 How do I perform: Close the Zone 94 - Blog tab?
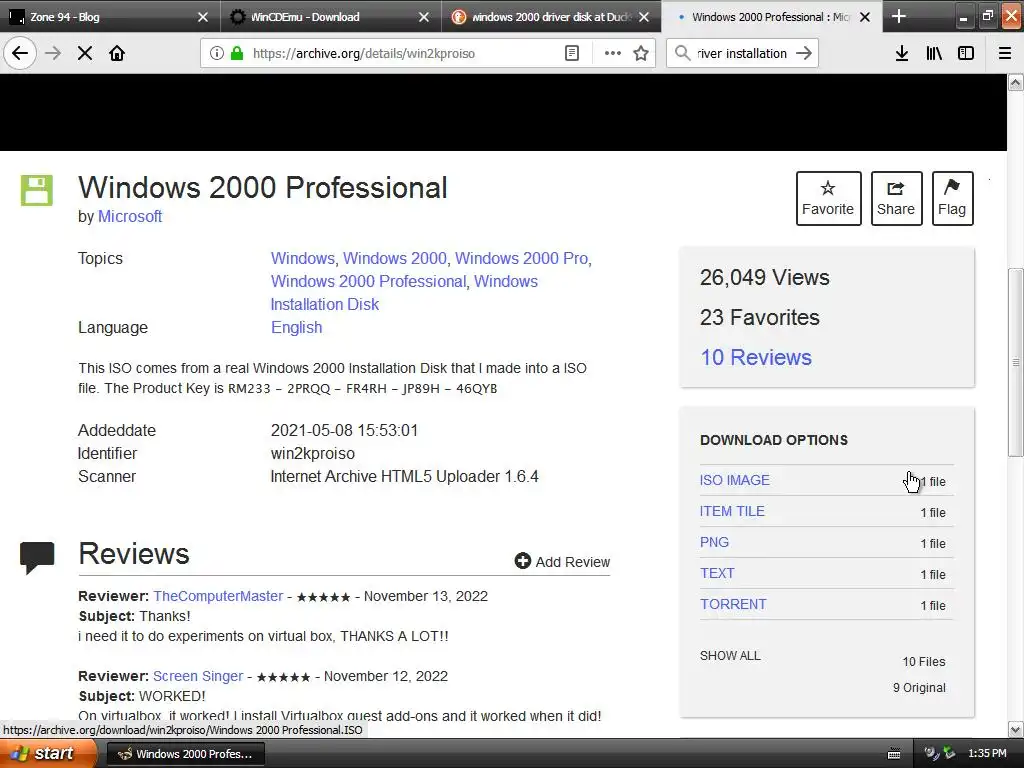pos(203,17)
